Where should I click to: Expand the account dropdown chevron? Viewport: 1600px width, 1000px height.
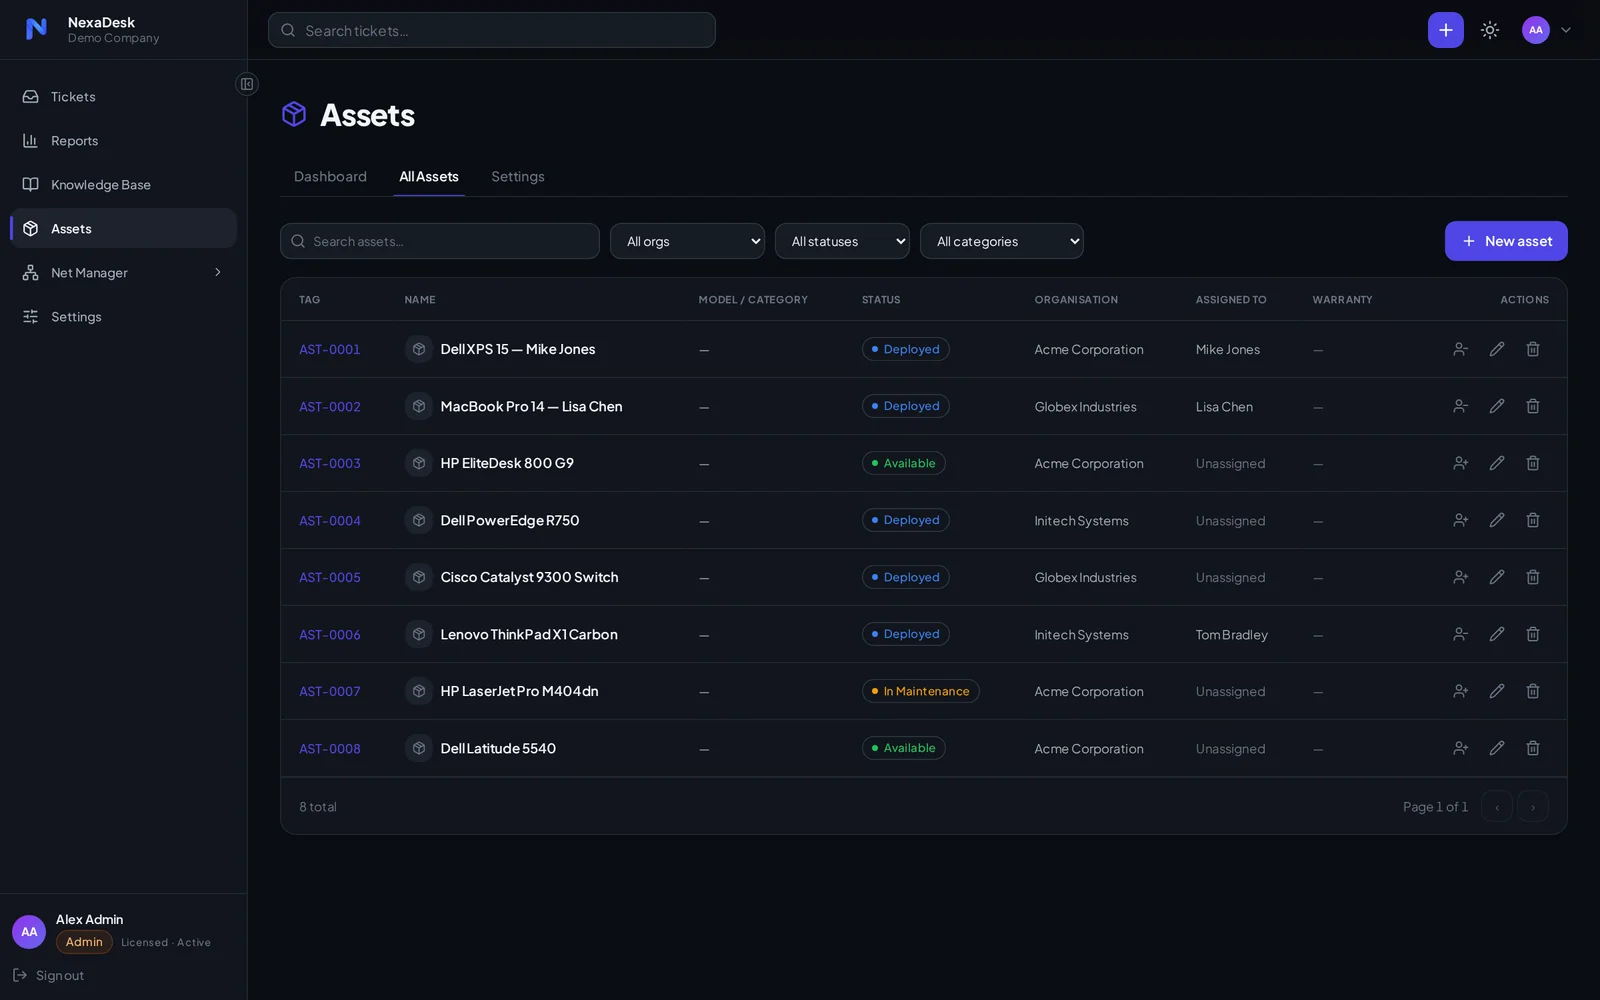click(1566, 30)
